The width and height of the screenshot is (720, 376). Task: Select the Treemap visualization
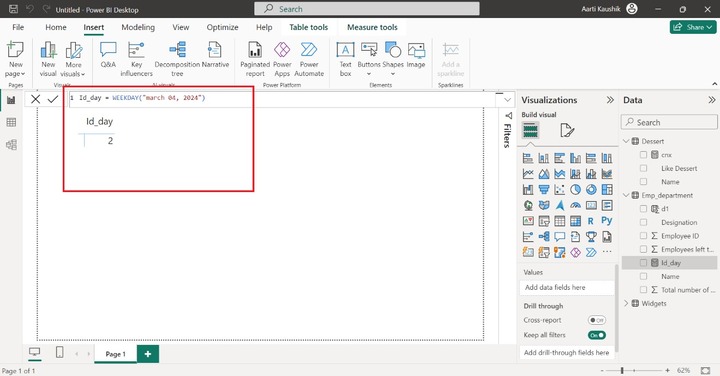tap(607, 190)
